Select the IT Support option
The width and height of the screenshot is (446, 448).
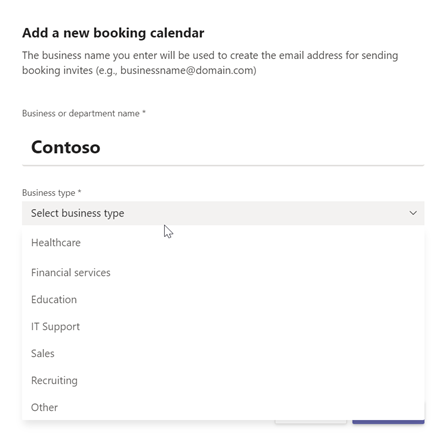(223, 326)
